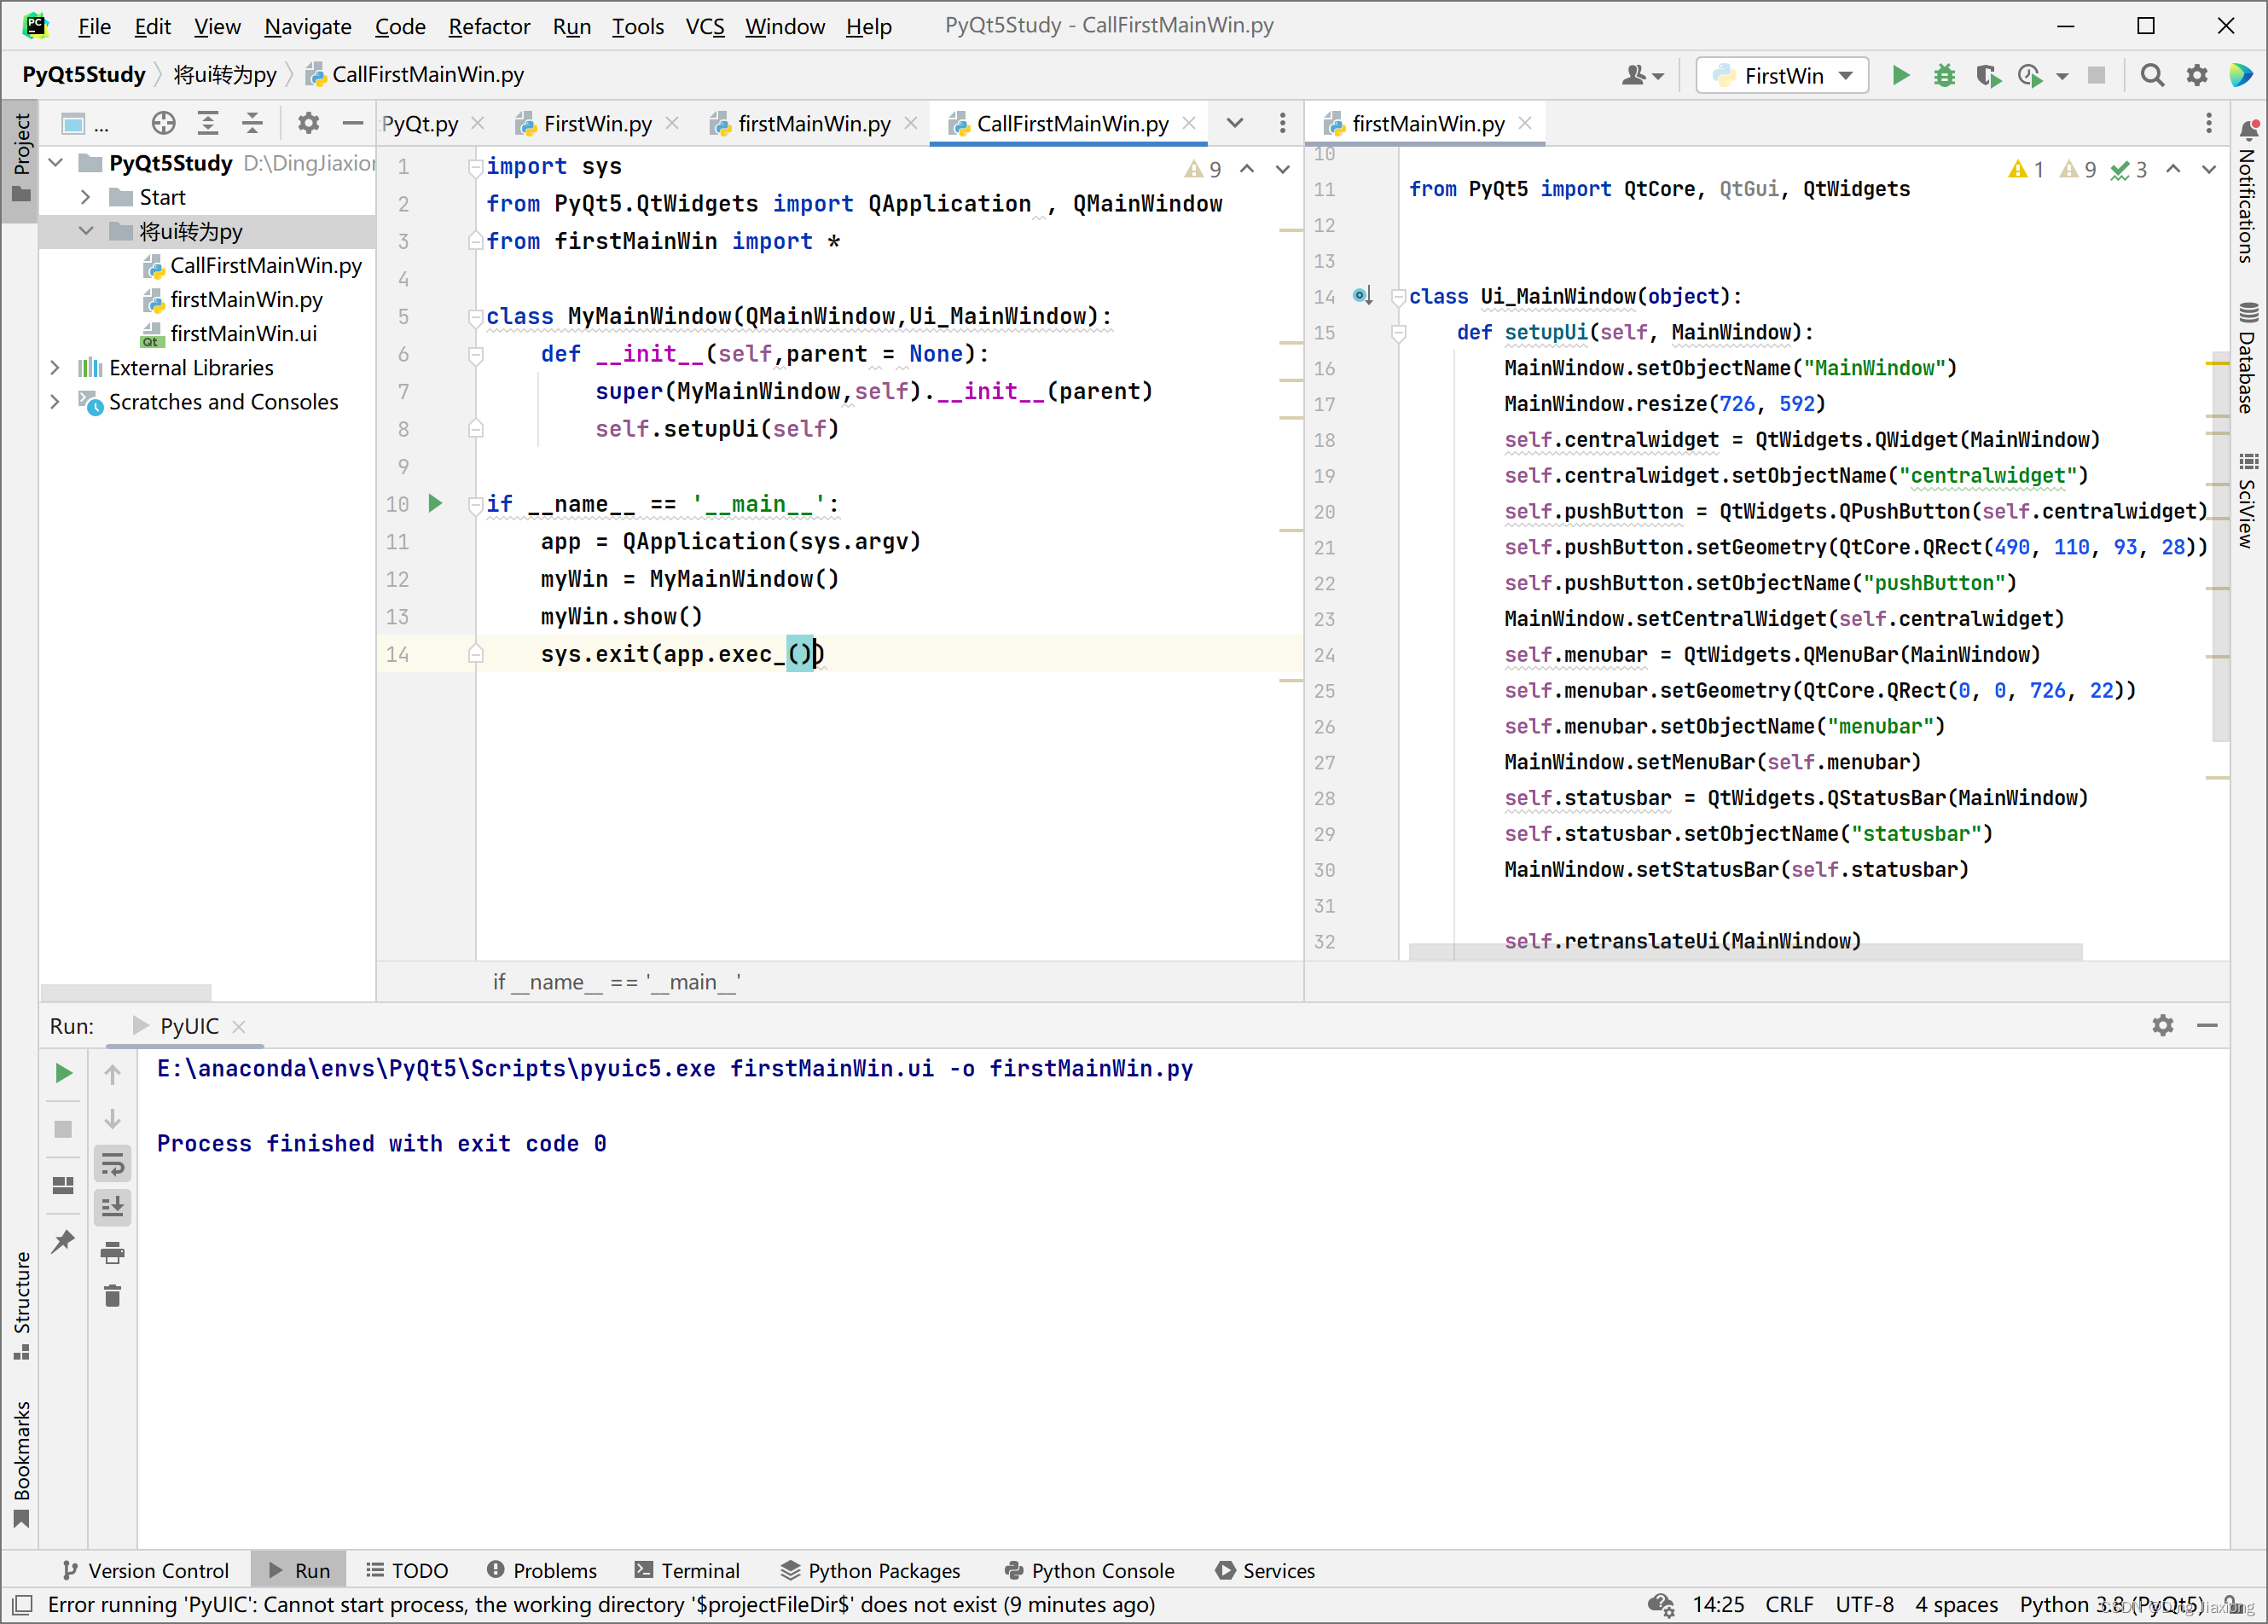Click Select Opened File crosshair icon
This screenshot has height=1624, width=2268.
pyautogui.click(x=163, y=124)
